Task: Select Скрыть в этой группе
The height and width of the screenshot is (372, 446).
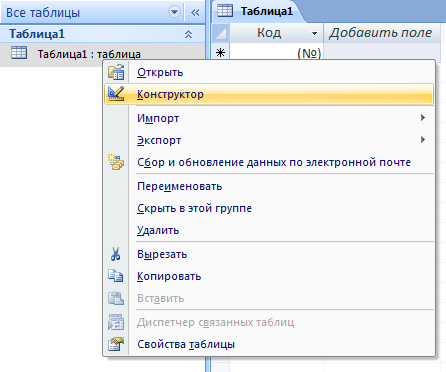Action: [269, 208]
